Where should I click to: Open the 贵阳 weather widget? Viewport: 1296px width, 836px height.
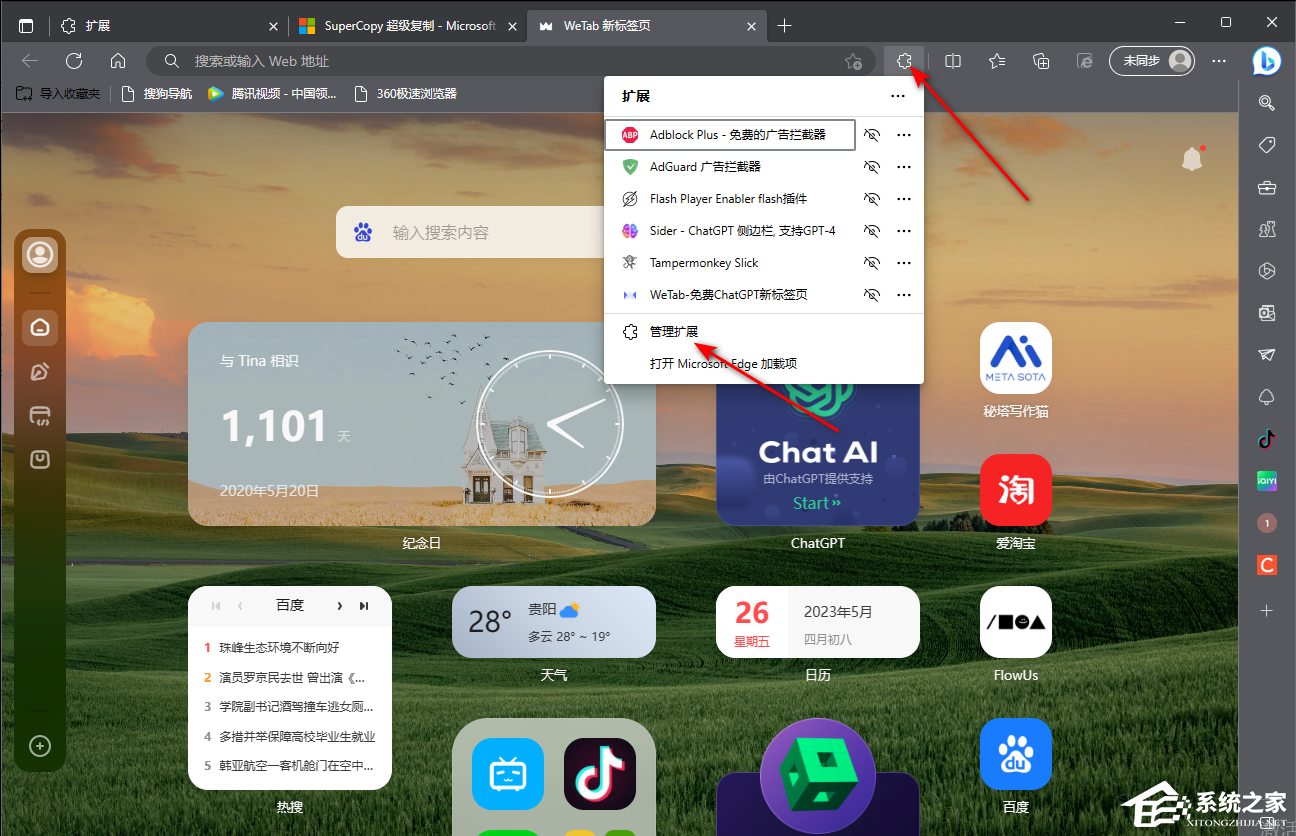coord(554,622)
